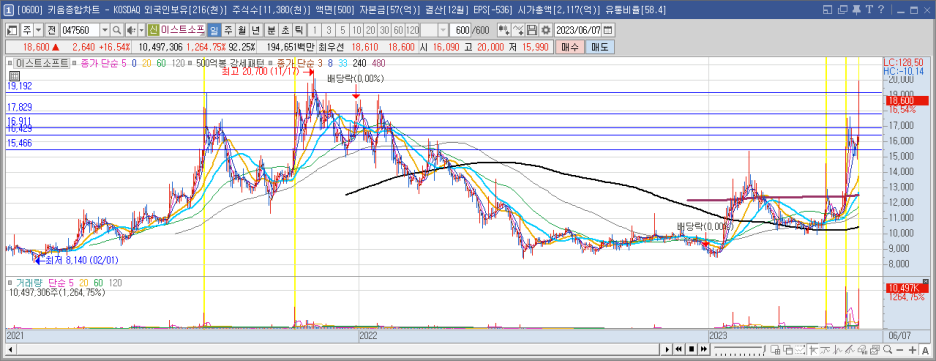Click the plus zoom in icon
Viewport: 936px width, 361px height.
coord(913,349)
